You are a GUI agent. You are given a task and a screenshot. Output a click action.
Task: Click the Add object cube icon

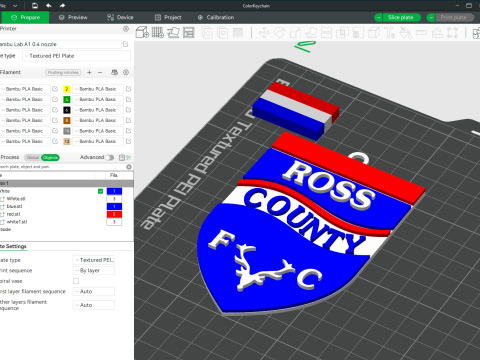(x=142, y=32)
